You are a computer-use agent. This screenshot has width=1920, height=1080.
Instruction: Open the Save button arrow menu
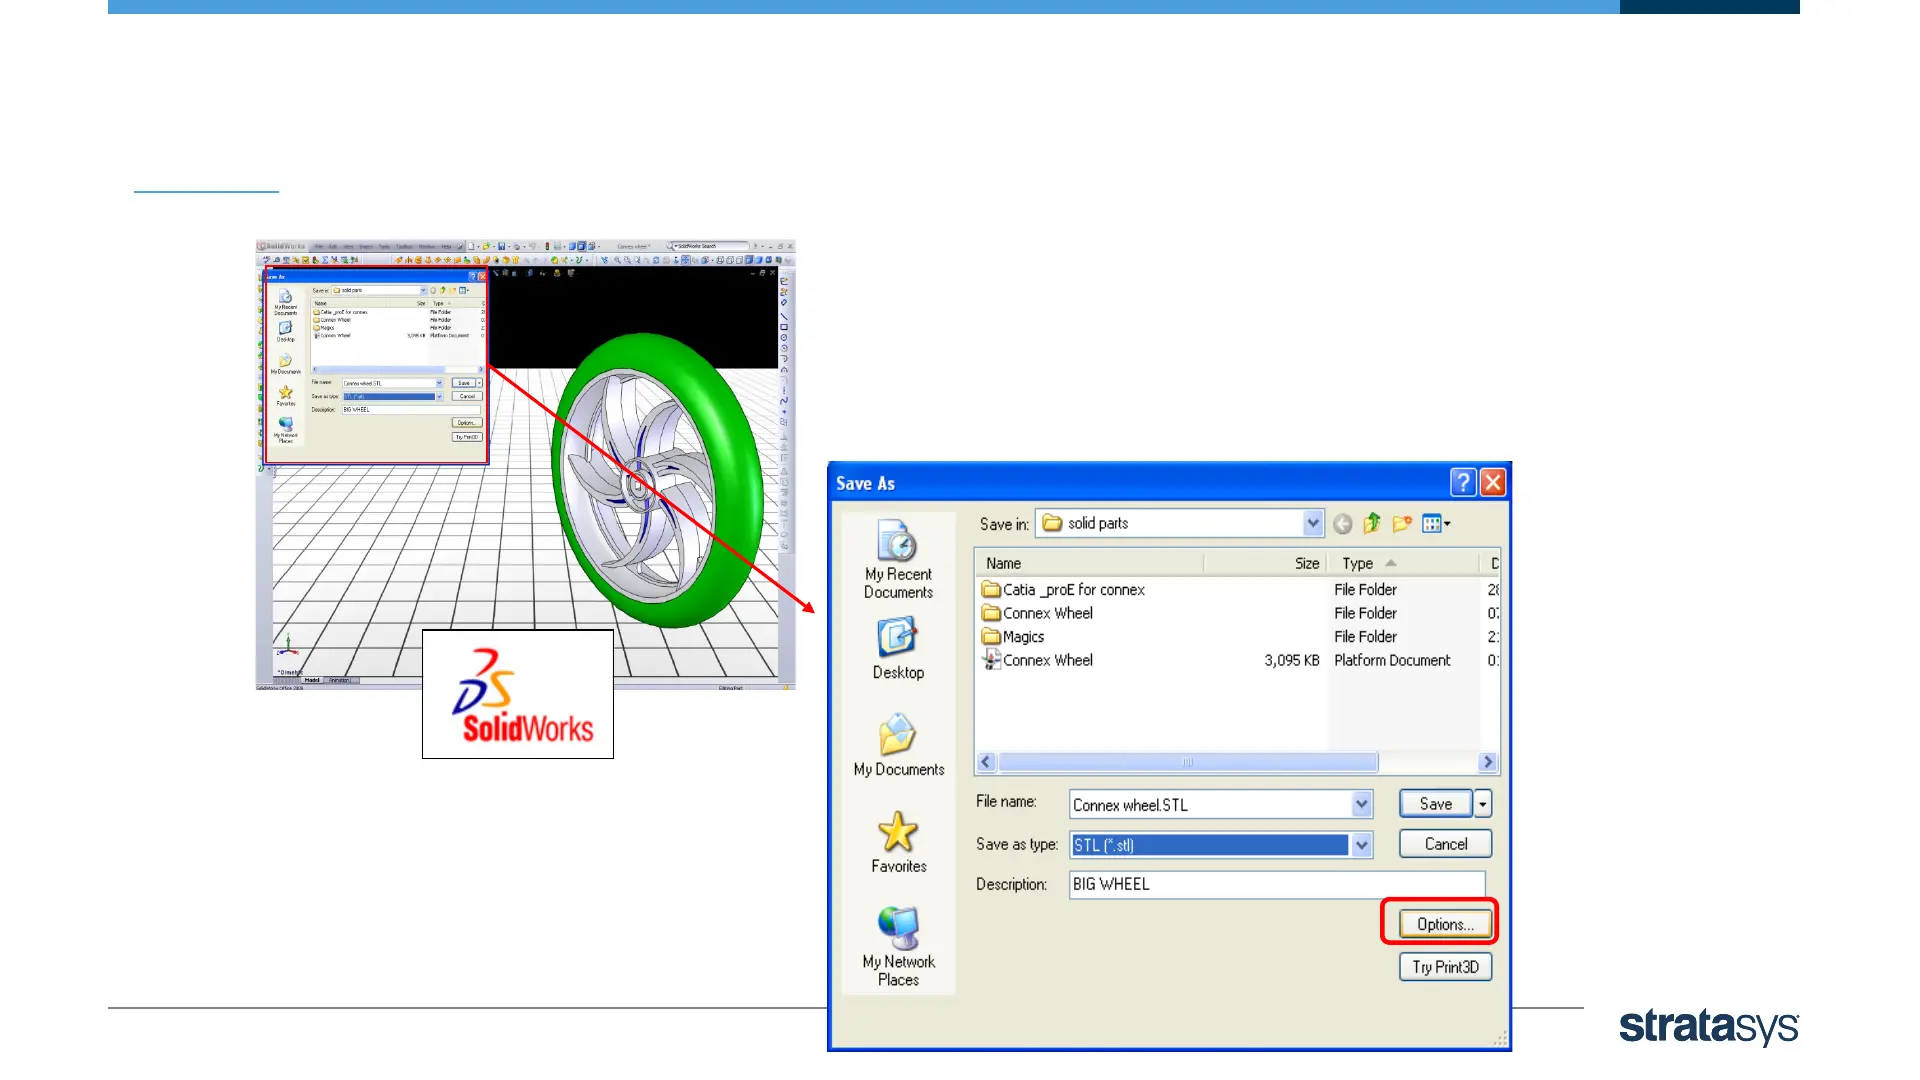(x=1483, y=804)
